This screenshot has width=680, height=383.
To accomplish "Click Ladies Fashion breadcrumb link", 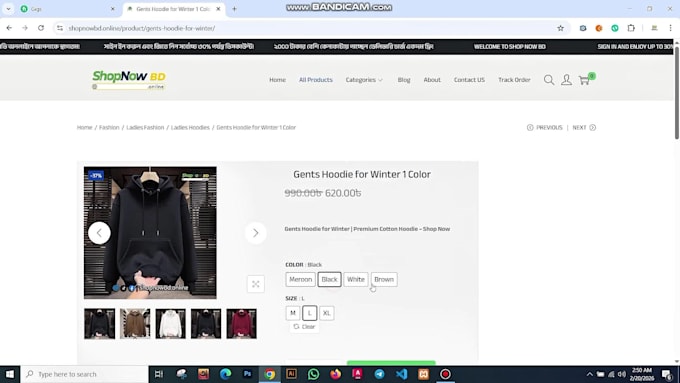I will point(145,128).
